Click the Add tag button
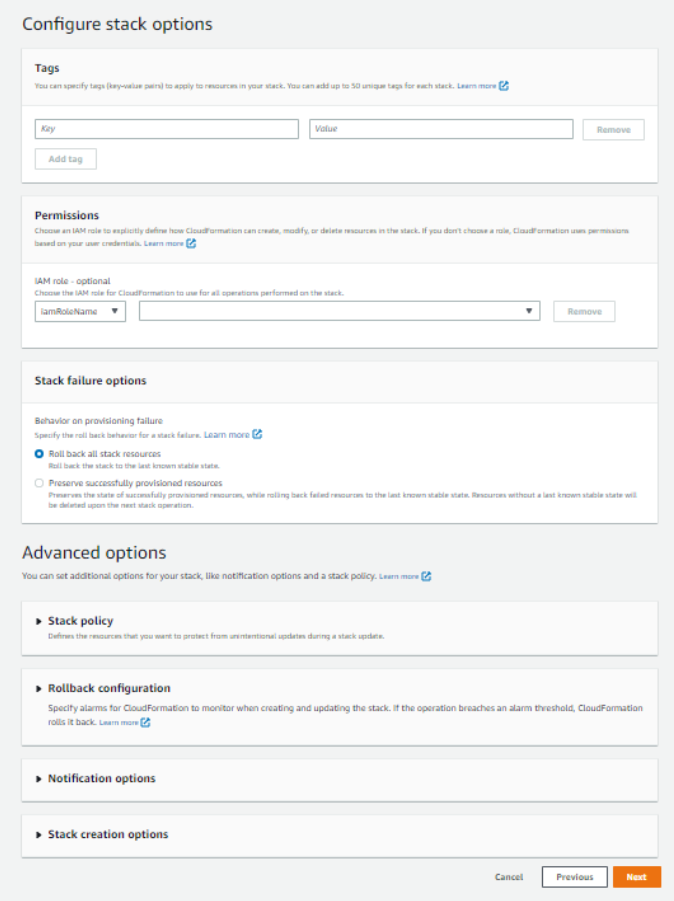This screenshot has width=674, height=901. 66,159
